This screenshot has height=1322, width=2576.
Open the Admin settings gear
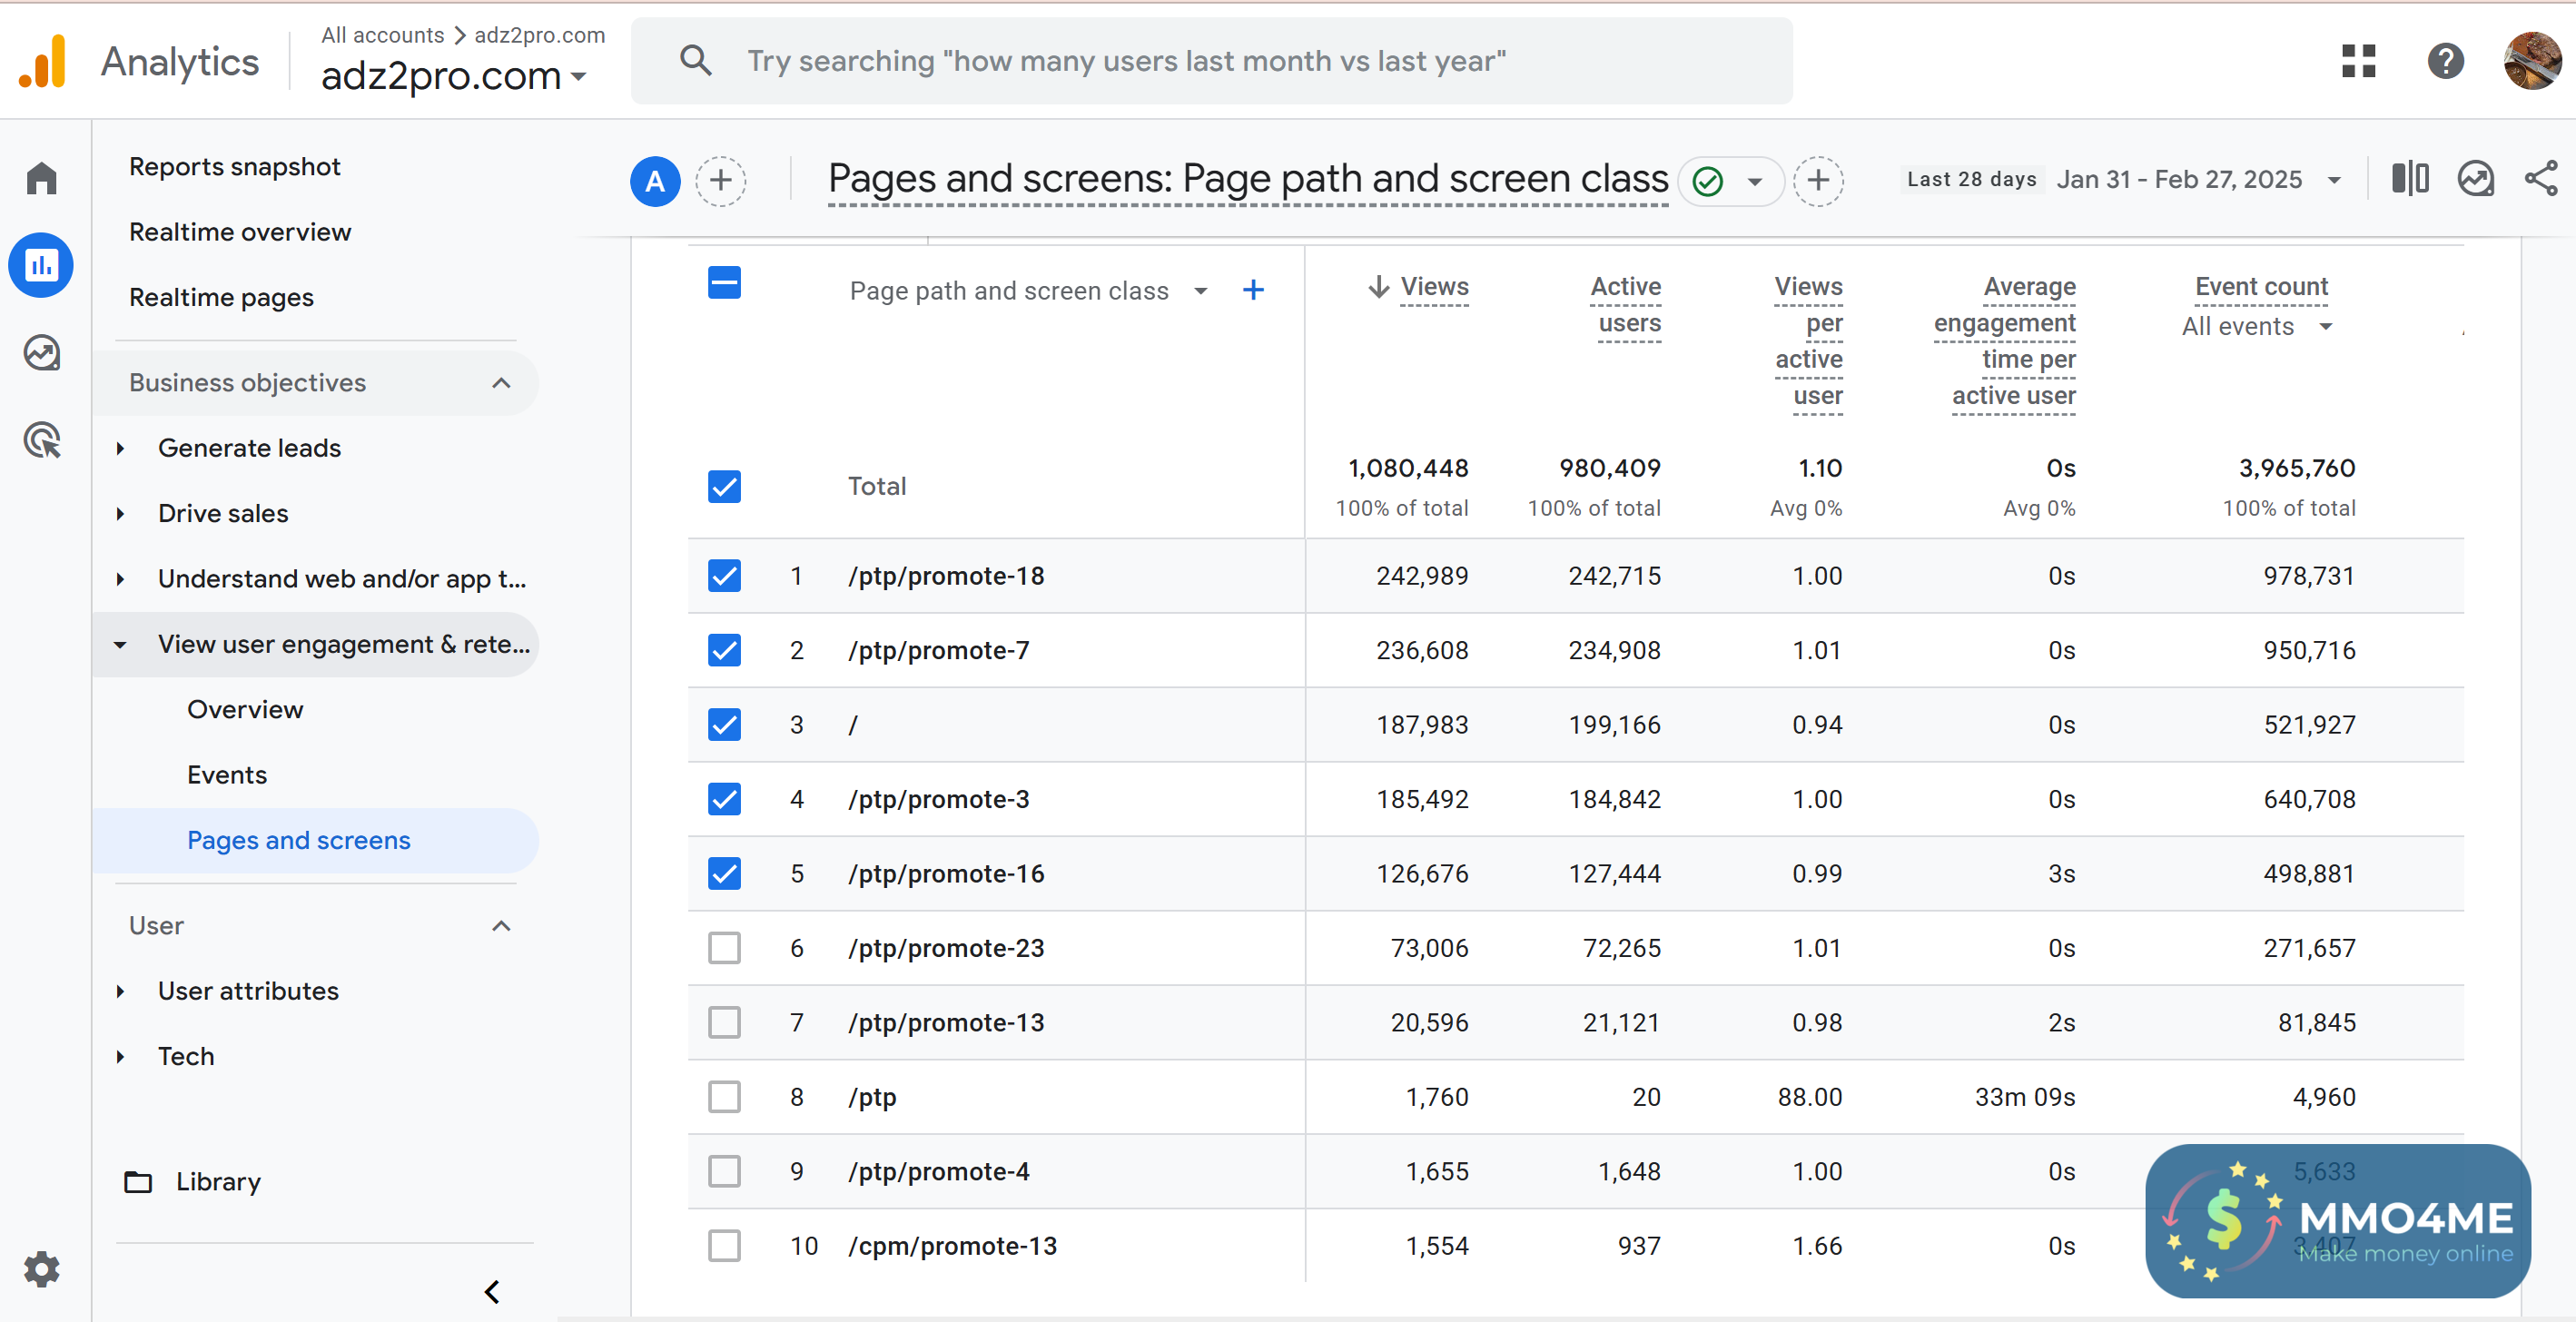41,1269
